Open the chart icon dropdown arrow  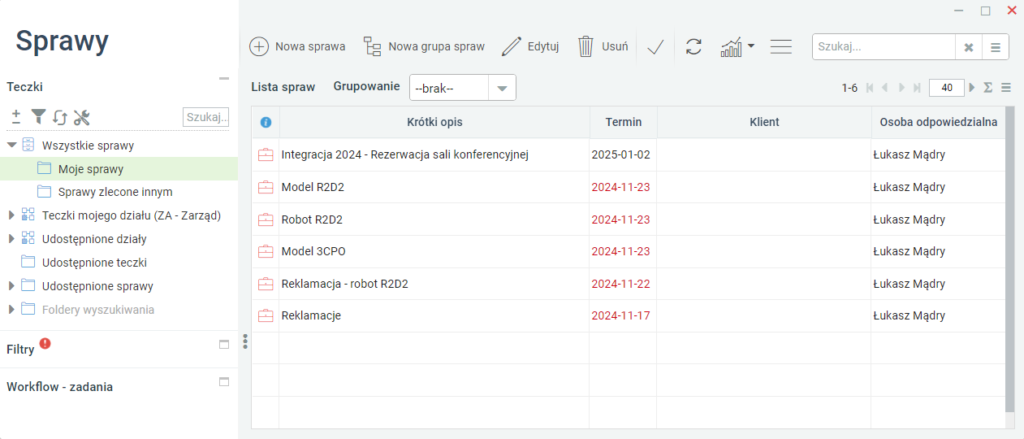coord(751,46)
